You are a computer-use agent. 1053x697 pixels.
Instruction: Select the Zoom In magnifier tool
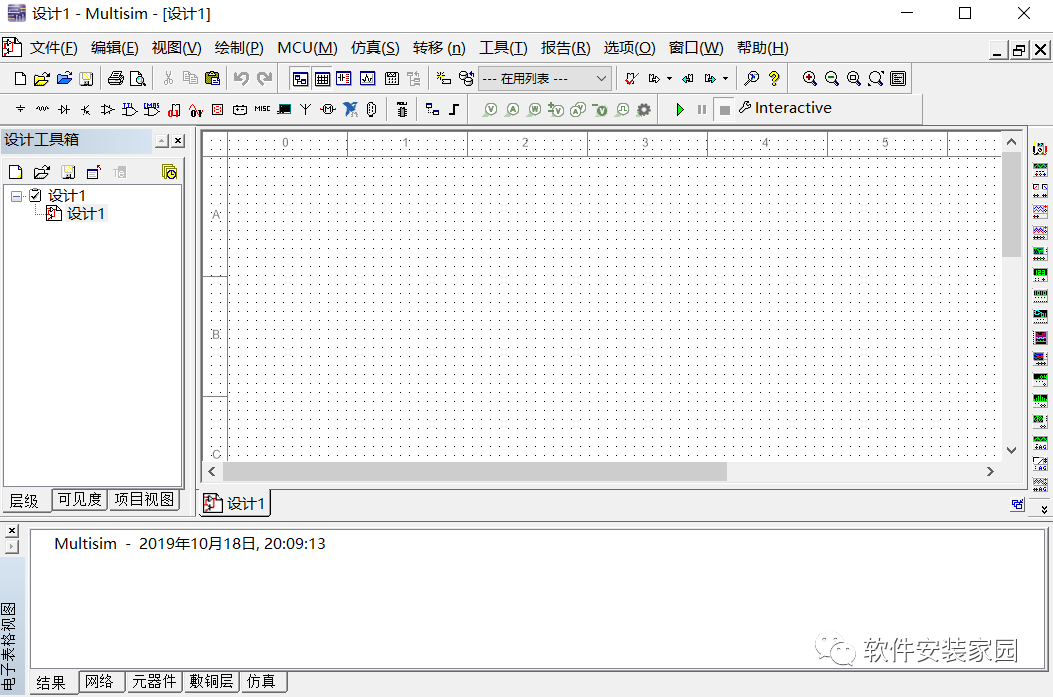[810, 78]
